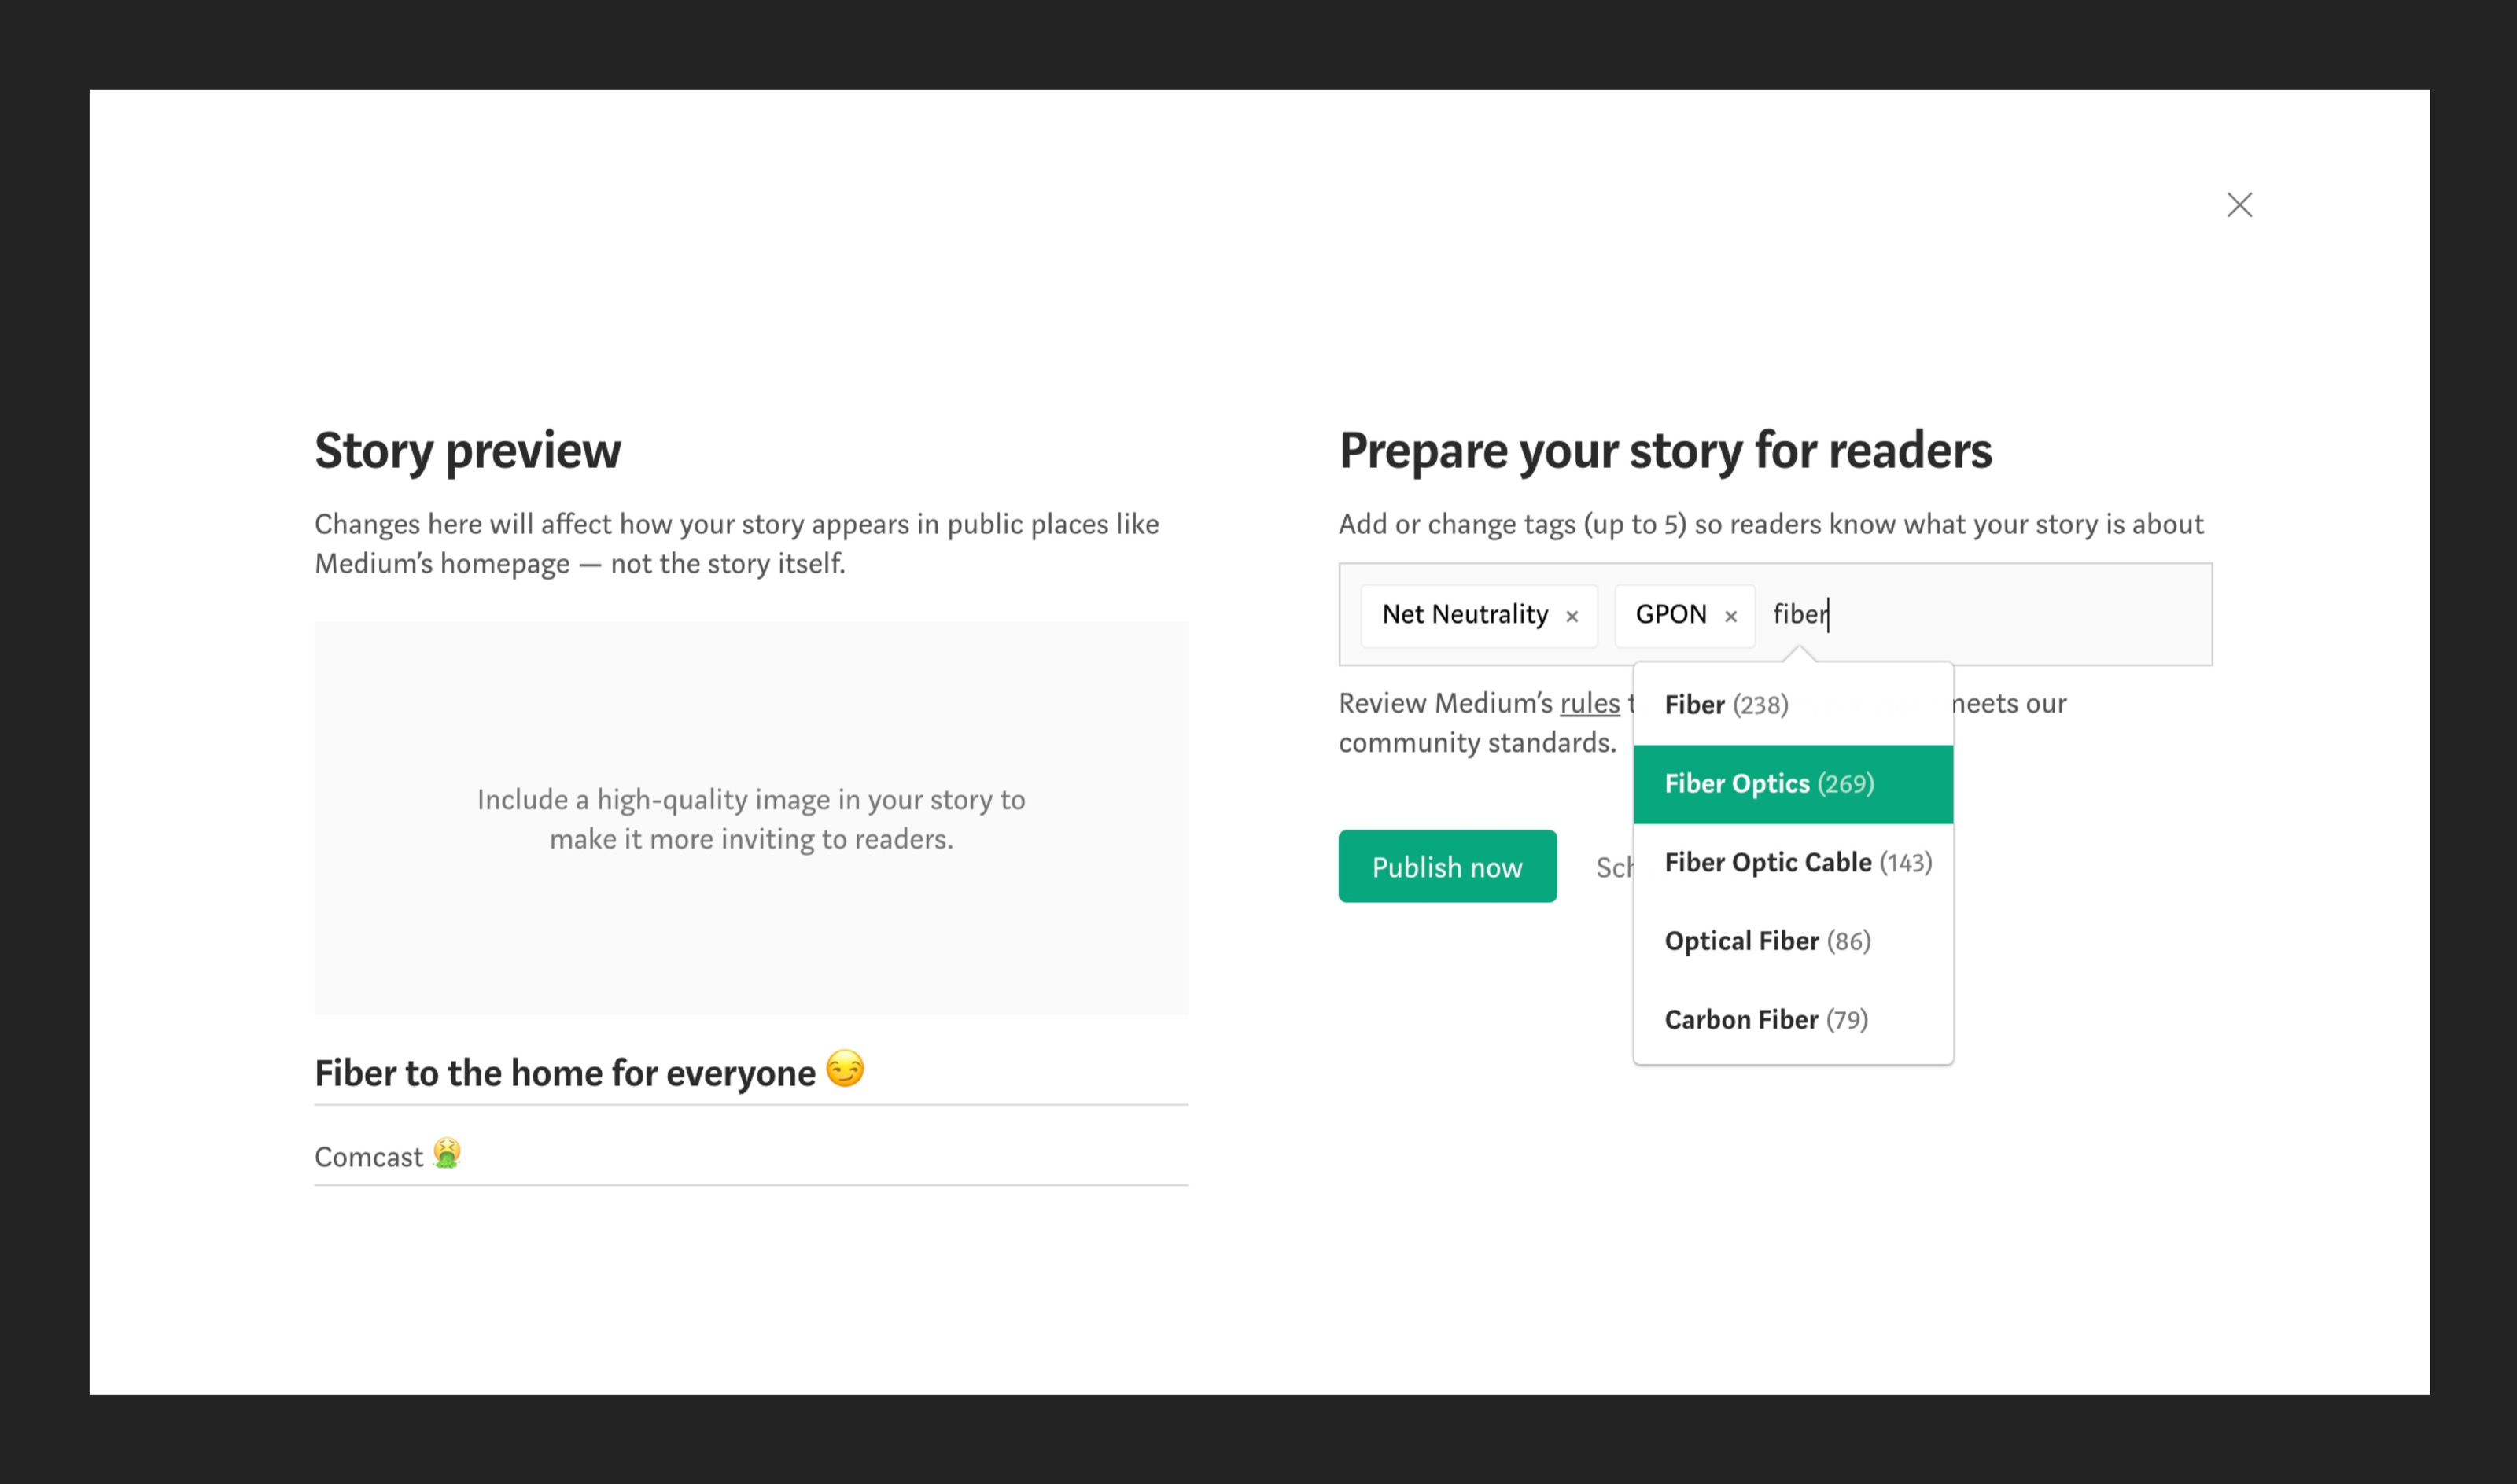Click the Net Neutrality tag label
This screenshot has width=2517, height=1484.
[x=1464, y=614]
